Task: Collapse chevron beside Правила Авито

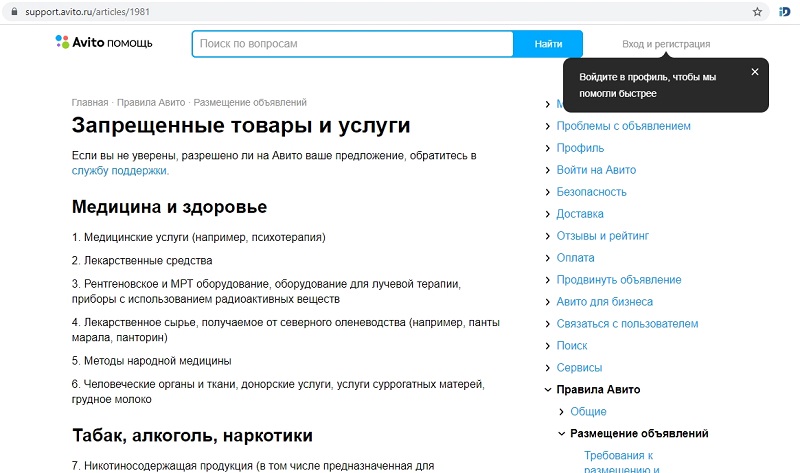Action: (x=547, y=390)
